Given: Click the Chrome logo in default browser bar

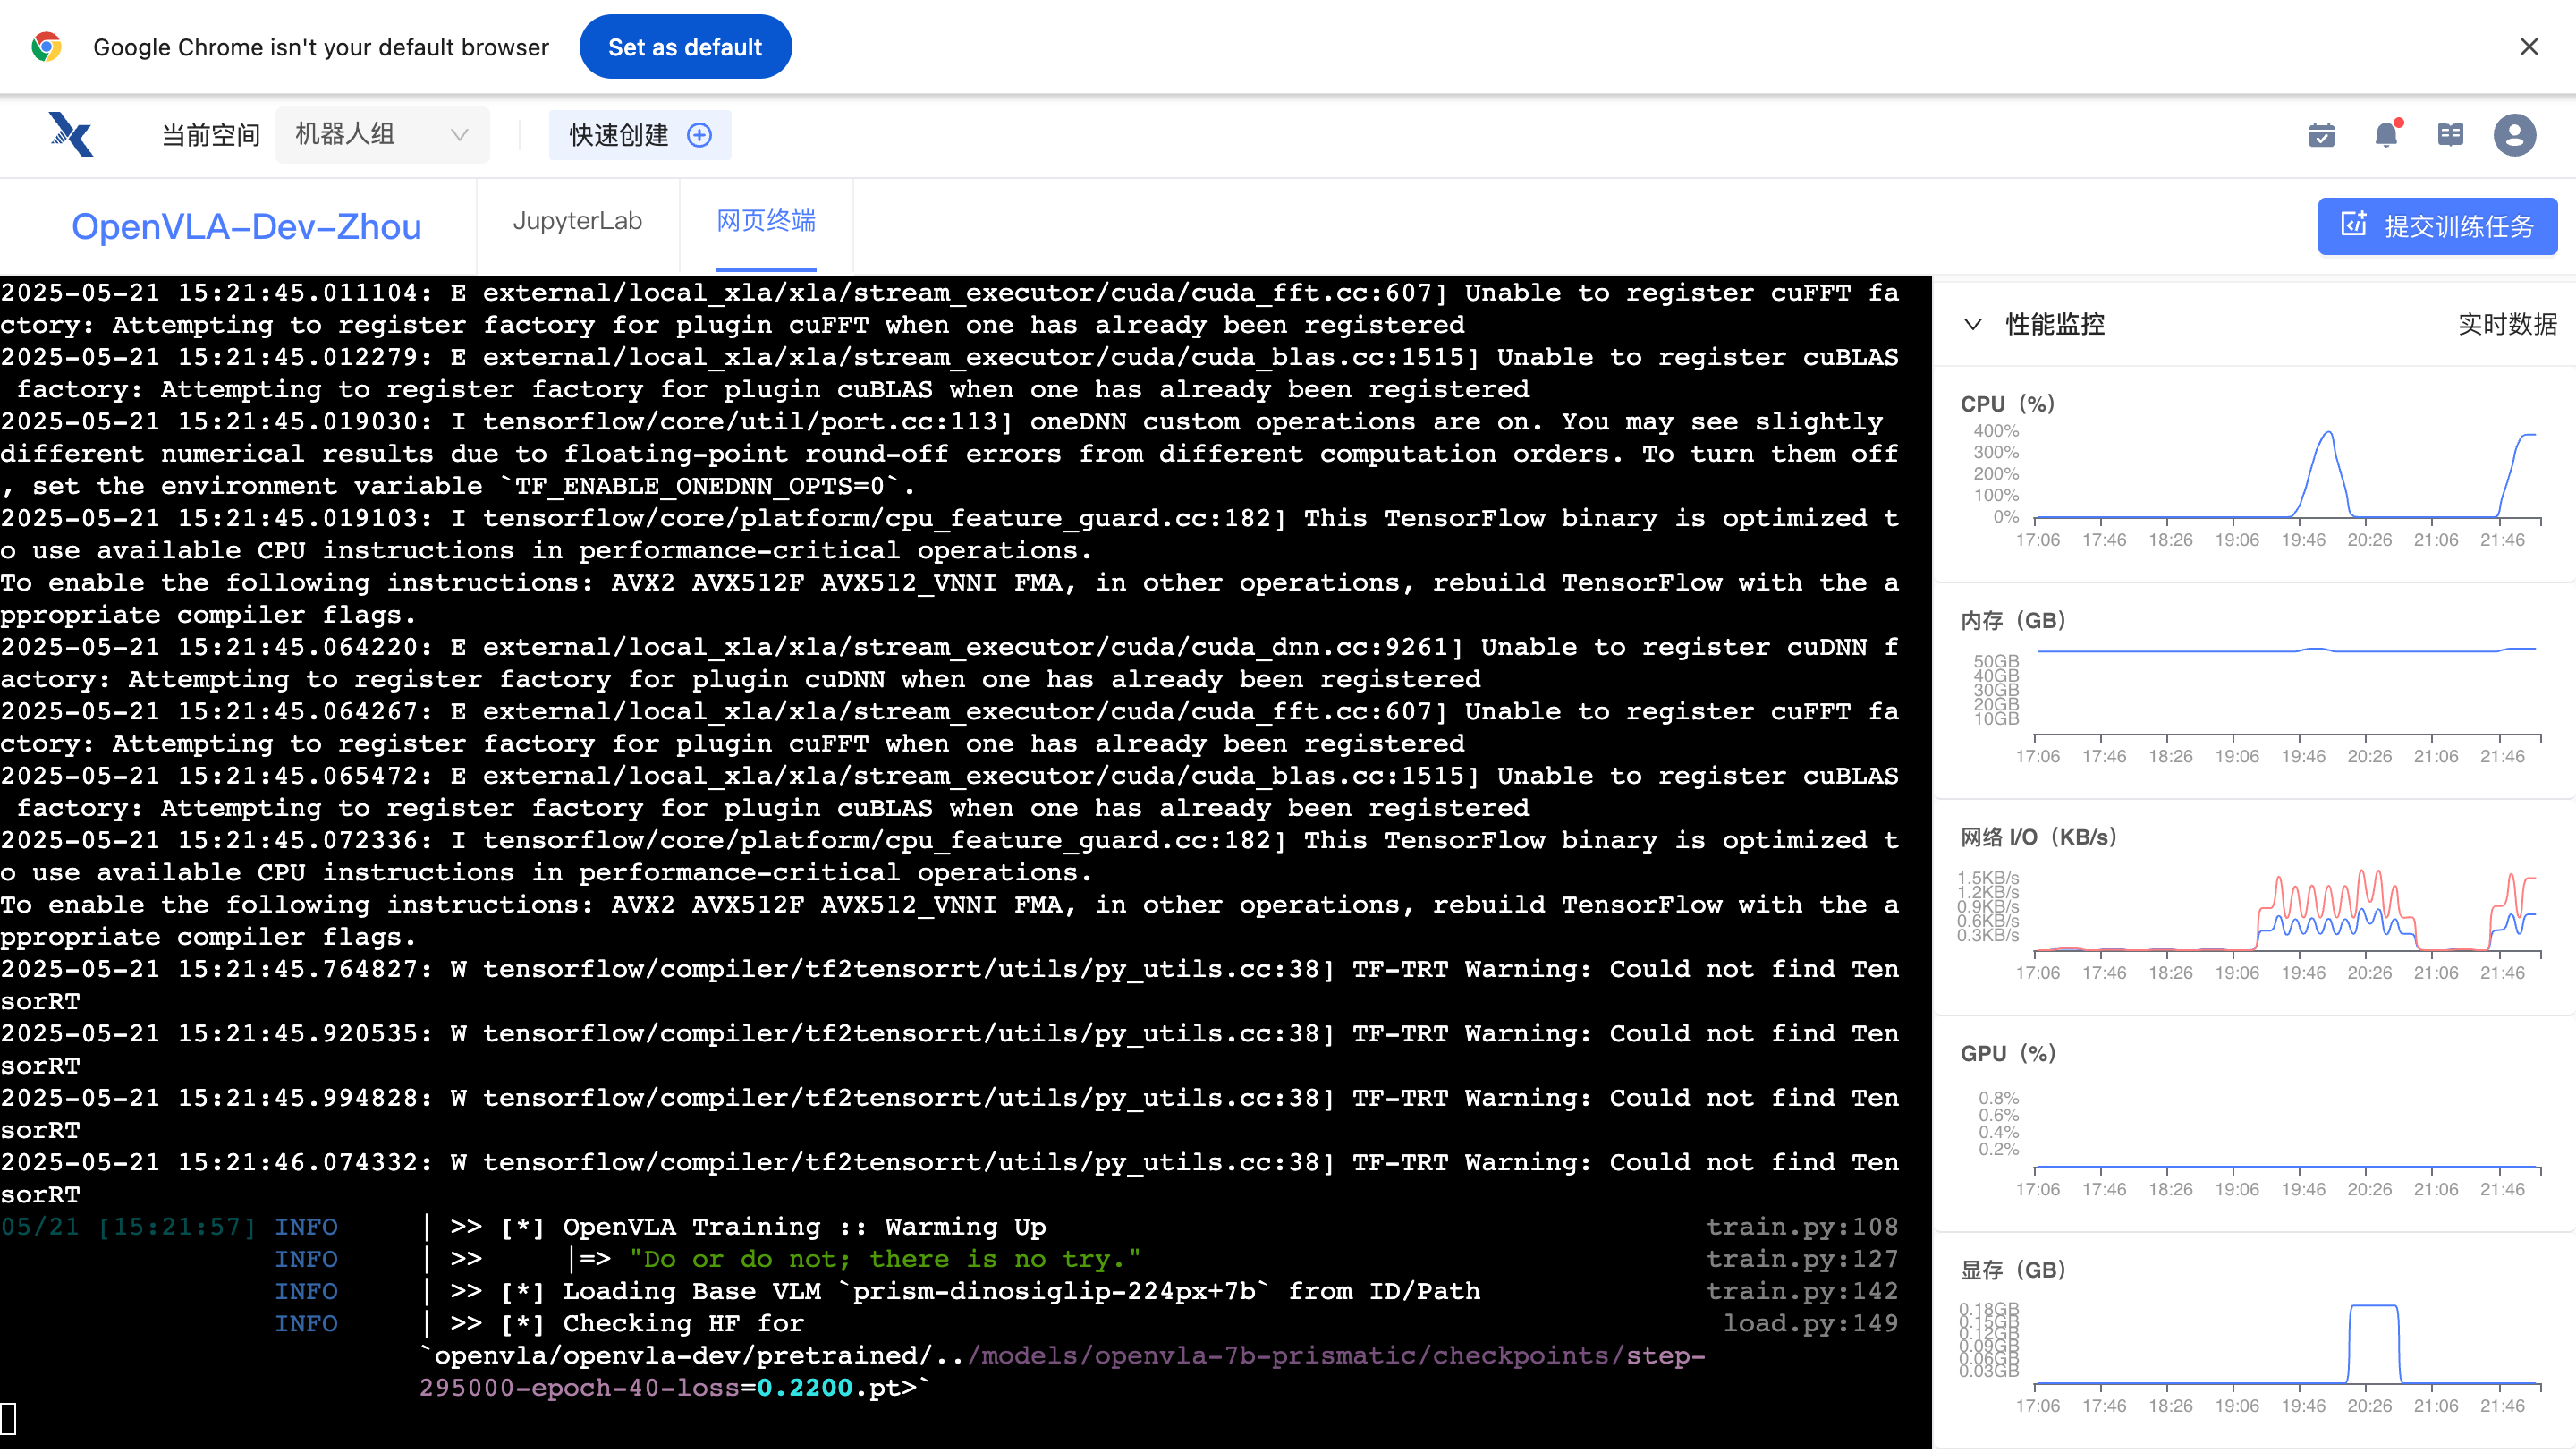Looking at the screenshot, I should (46, 47).
